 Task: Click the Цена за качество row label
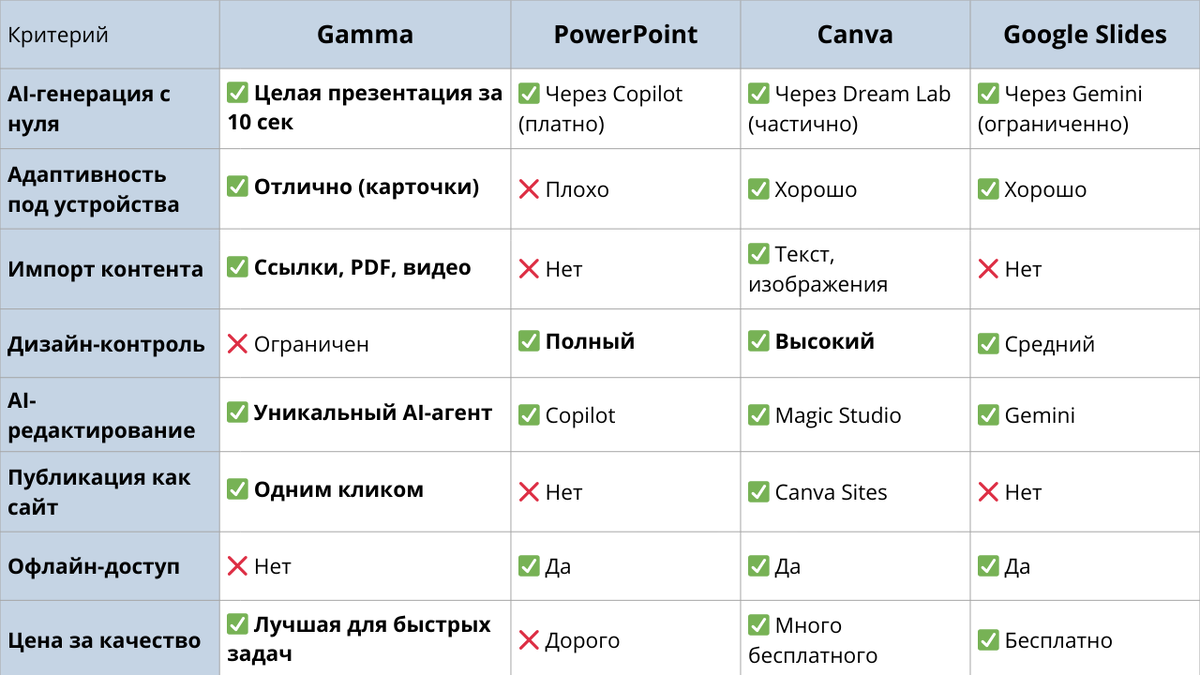104,640
